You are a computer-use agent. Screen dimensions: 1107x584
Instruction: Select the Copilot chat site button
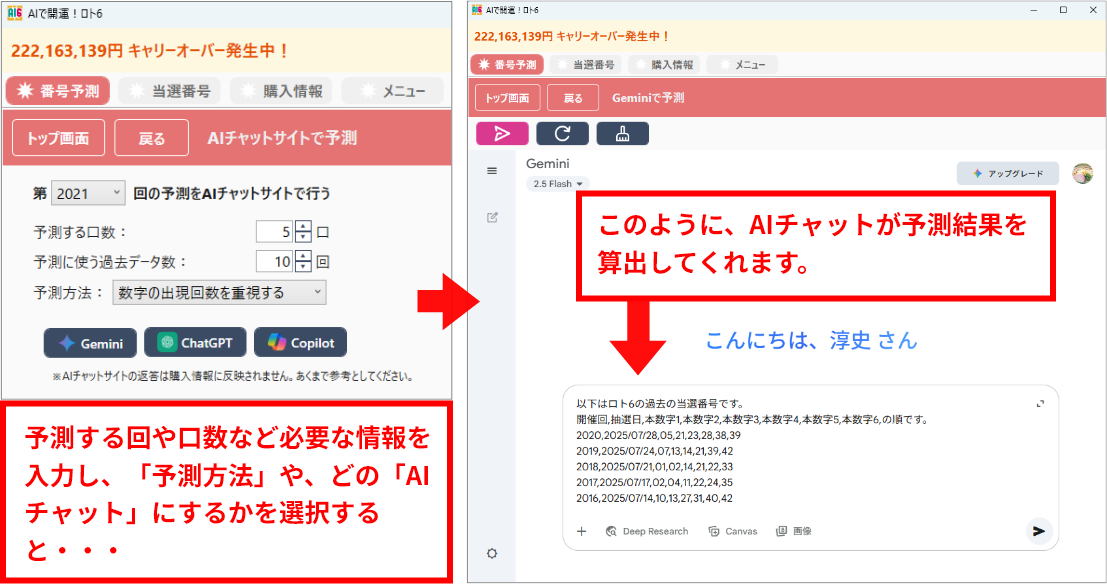[300, 343]
